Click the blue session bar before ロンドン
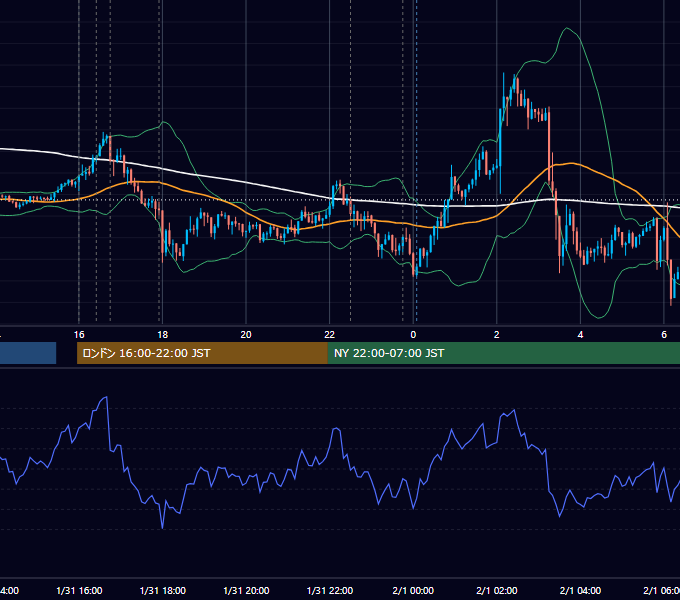 tap(28, 353)
